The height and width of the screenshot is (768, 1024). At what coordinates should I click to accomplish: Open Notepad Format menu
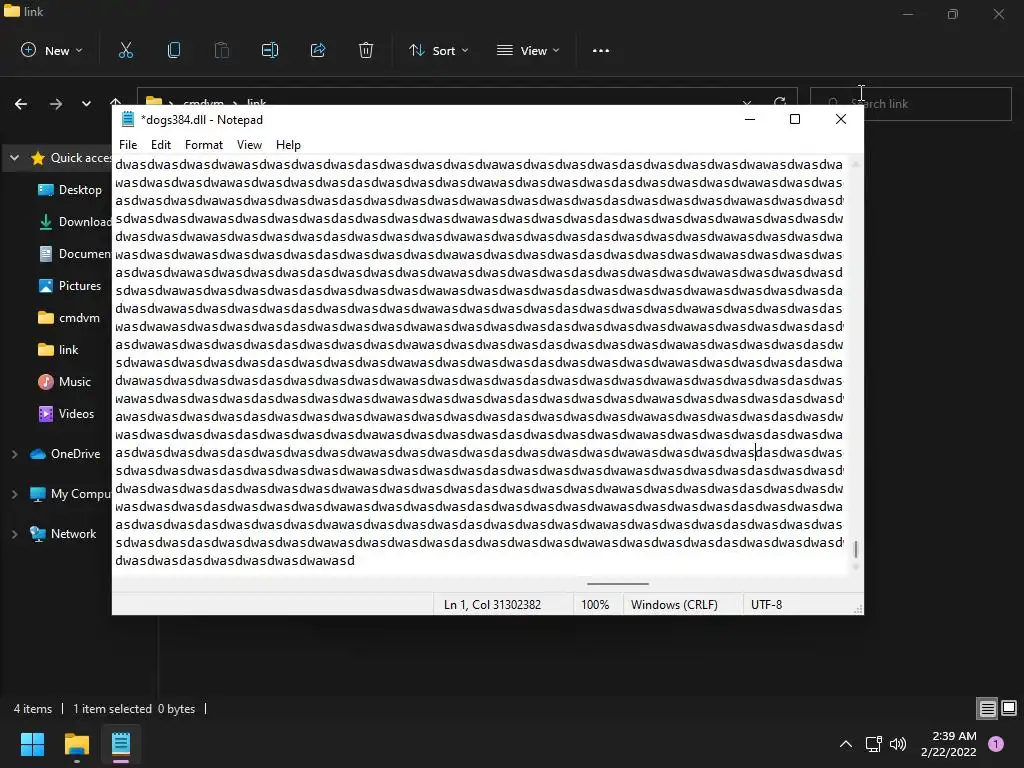click(204, 145)
